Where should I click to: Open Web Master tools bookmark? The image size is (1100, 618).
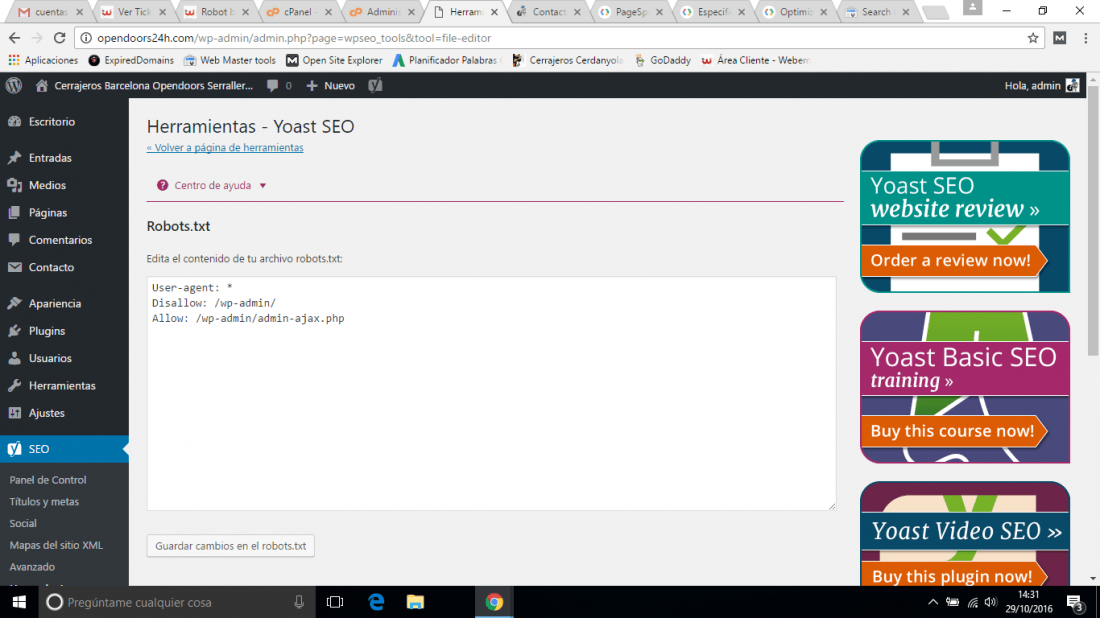pos(229,60)
